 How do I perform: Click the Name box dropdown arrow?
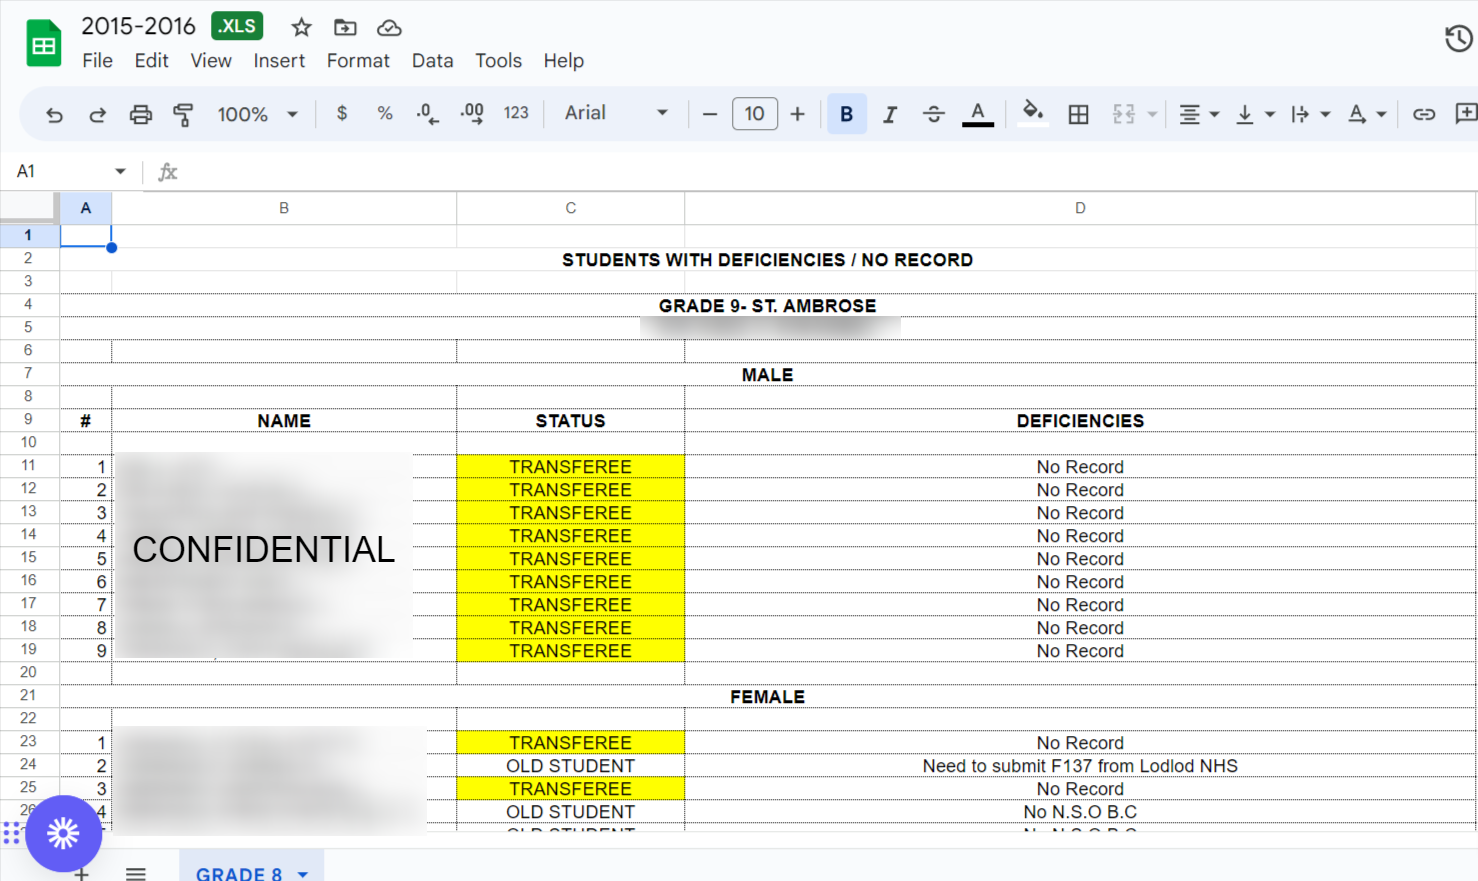pos(120,172)
